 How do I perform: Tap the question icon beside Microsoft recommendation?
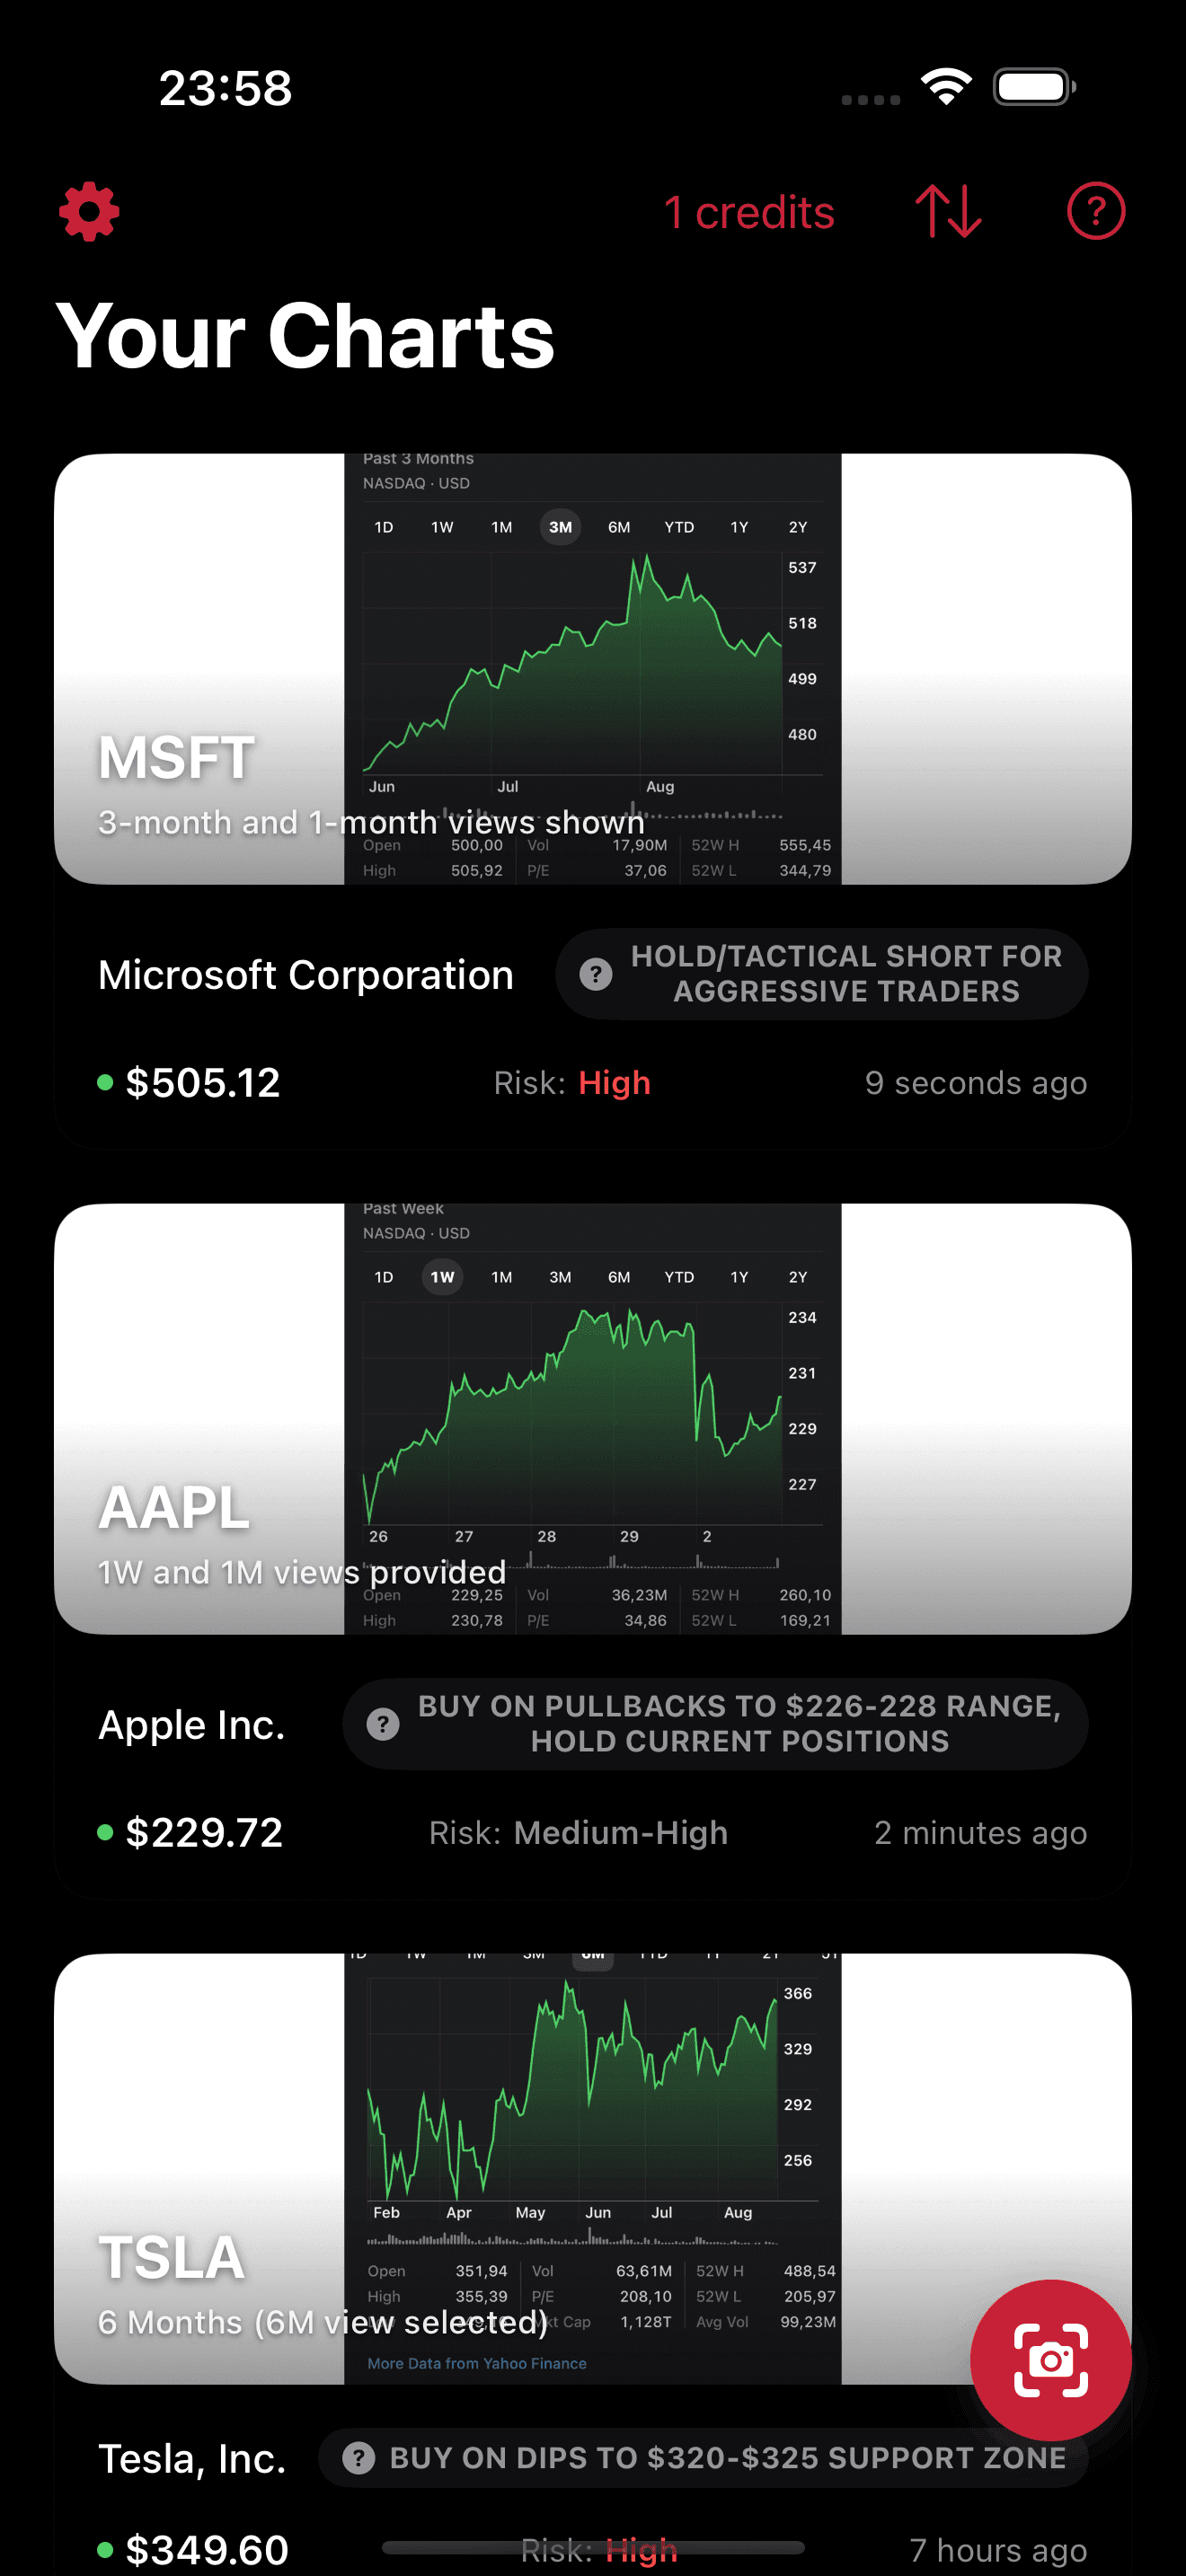[596, 974]
